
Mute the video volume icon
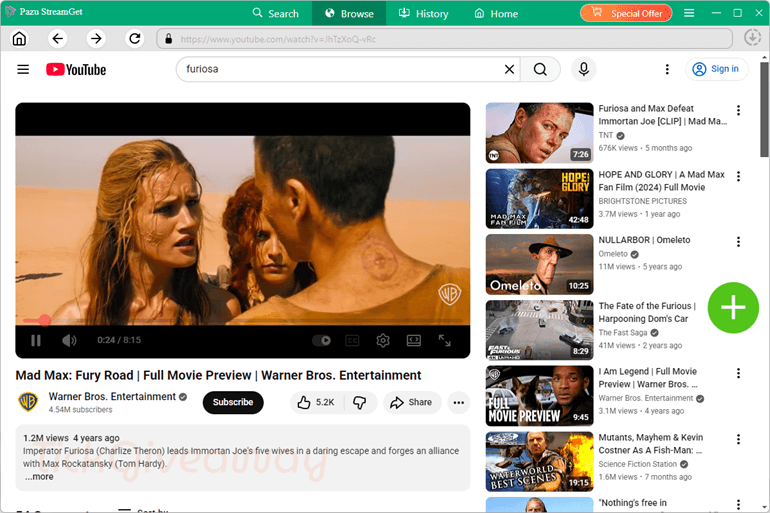[x=69, y=340]
